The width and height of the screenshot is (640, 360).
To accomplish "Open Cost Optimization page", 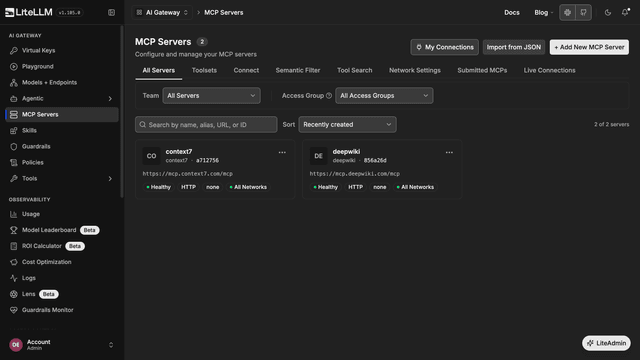I will click(x=62, y=262).
